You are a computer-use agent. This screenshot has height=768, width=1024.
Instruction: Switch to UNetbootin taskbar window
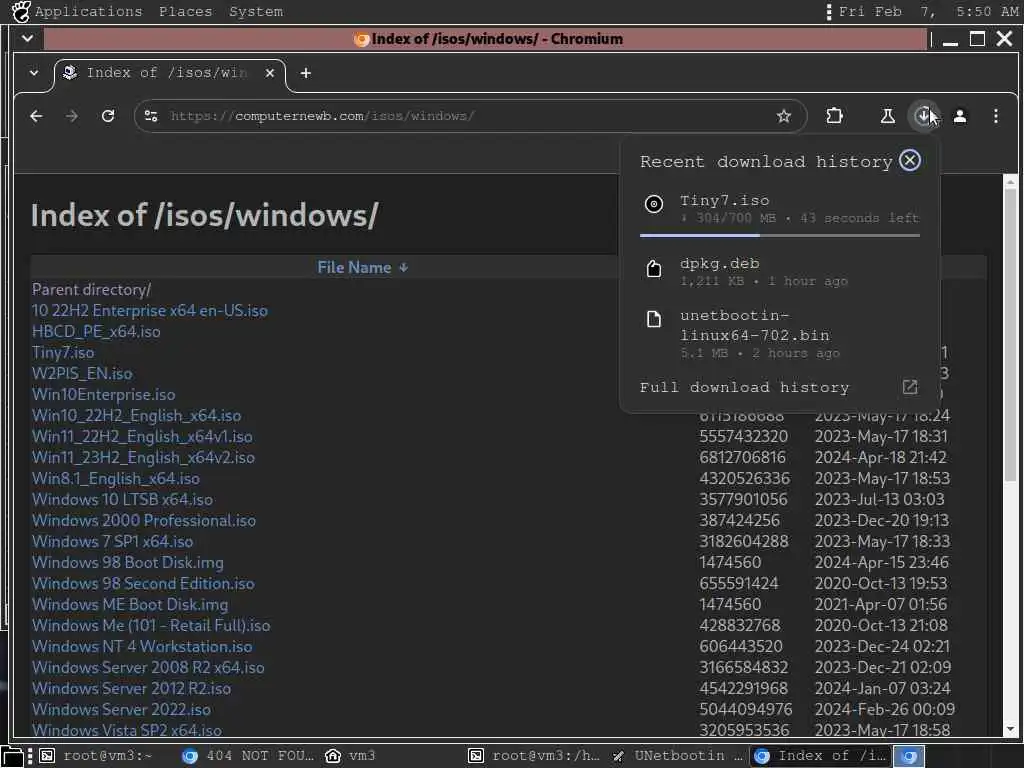[x=678, y=756]
